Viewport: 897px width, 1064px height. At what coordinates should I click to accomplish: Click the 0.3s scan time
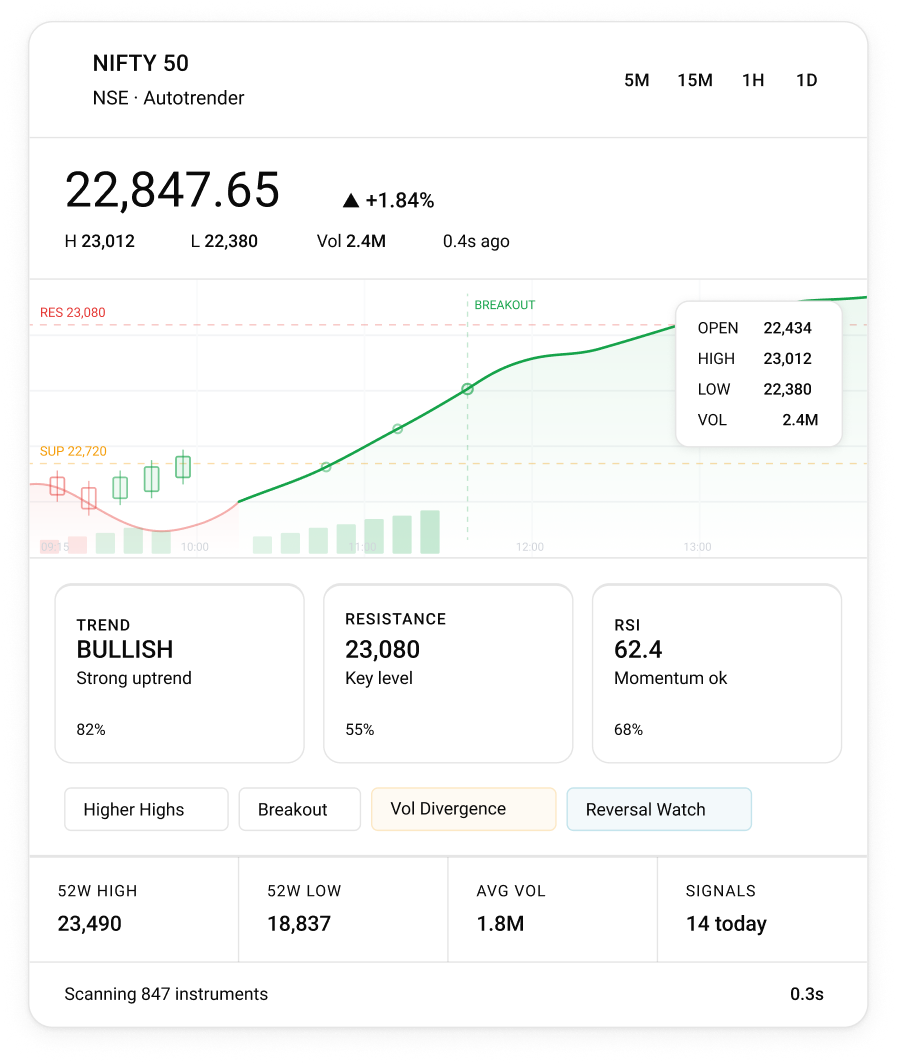pos(807,994)
